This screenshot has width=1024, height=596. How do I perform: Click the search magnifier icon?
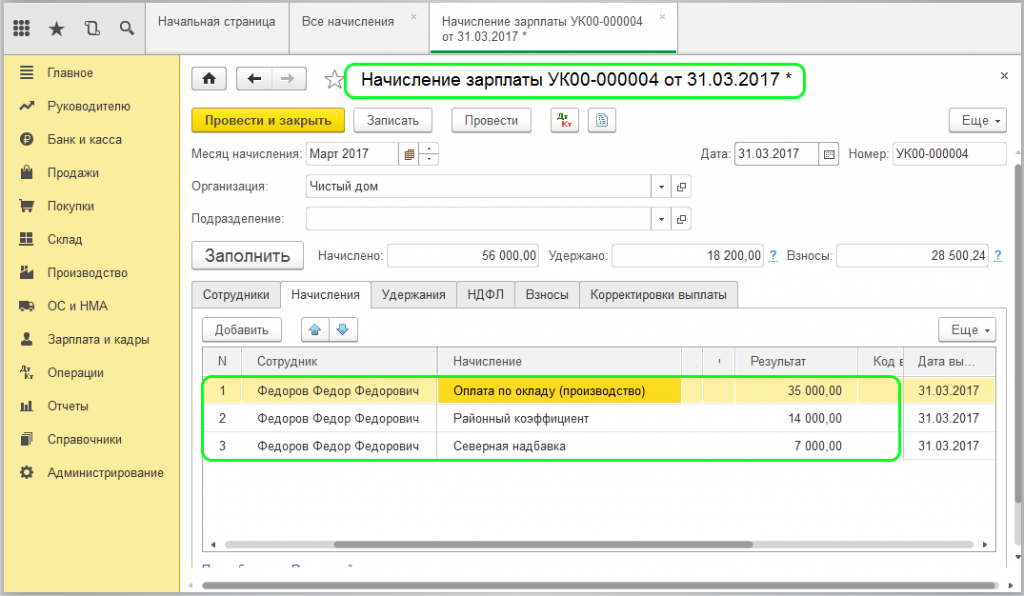[127, 28]
